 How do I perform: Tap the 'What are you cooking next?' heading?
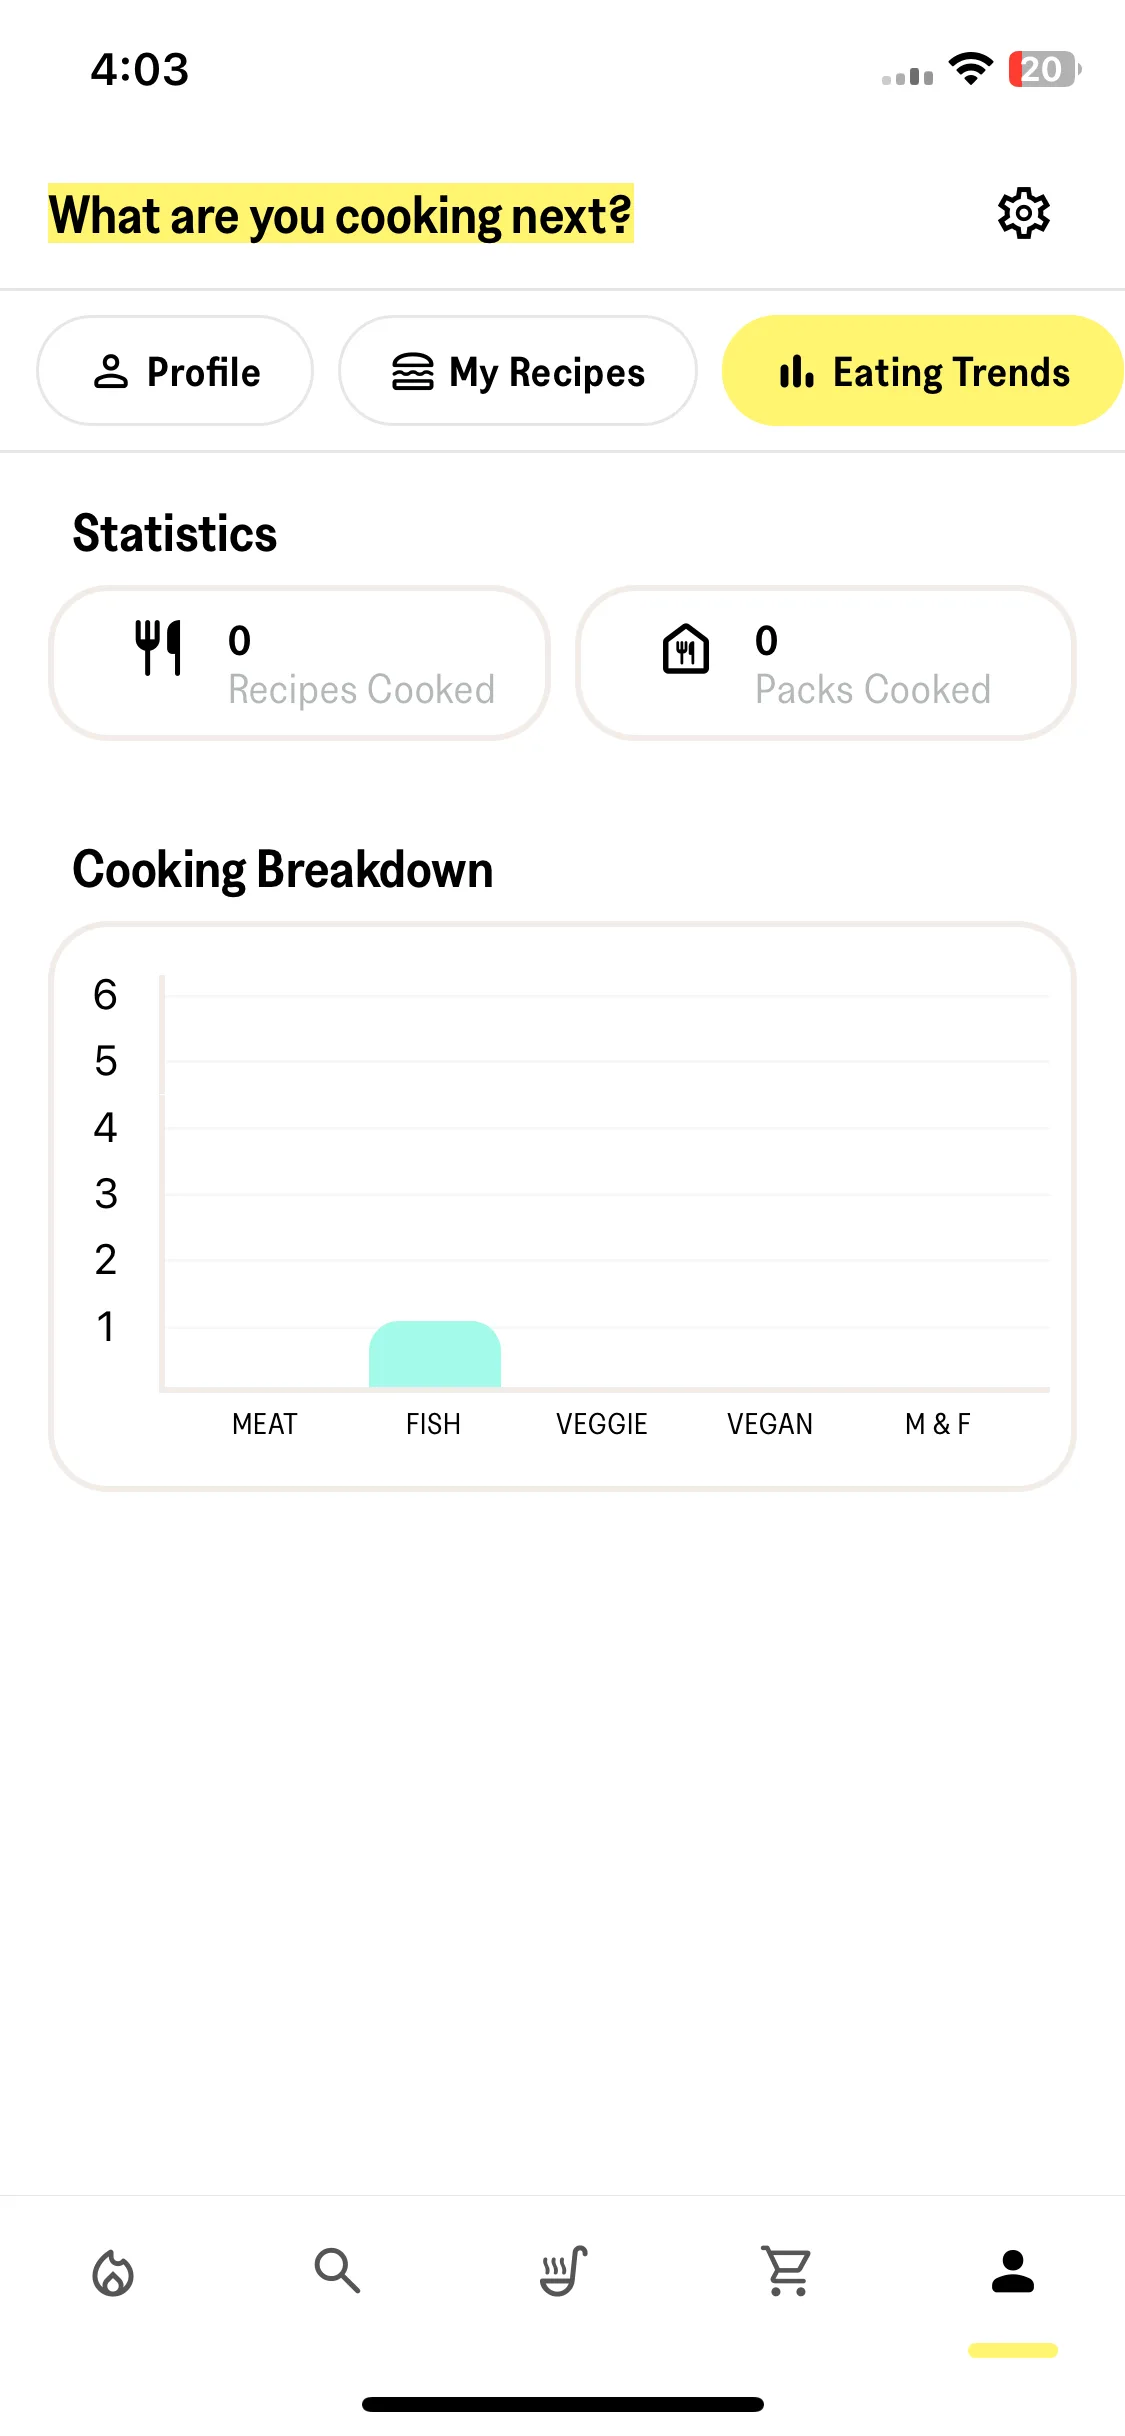341,214
